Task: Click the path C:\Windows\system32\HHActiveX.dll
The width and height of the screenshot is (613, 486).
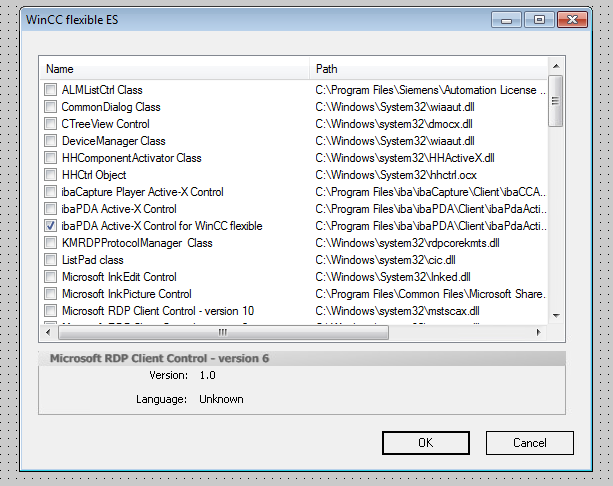Action: point(405,158)
